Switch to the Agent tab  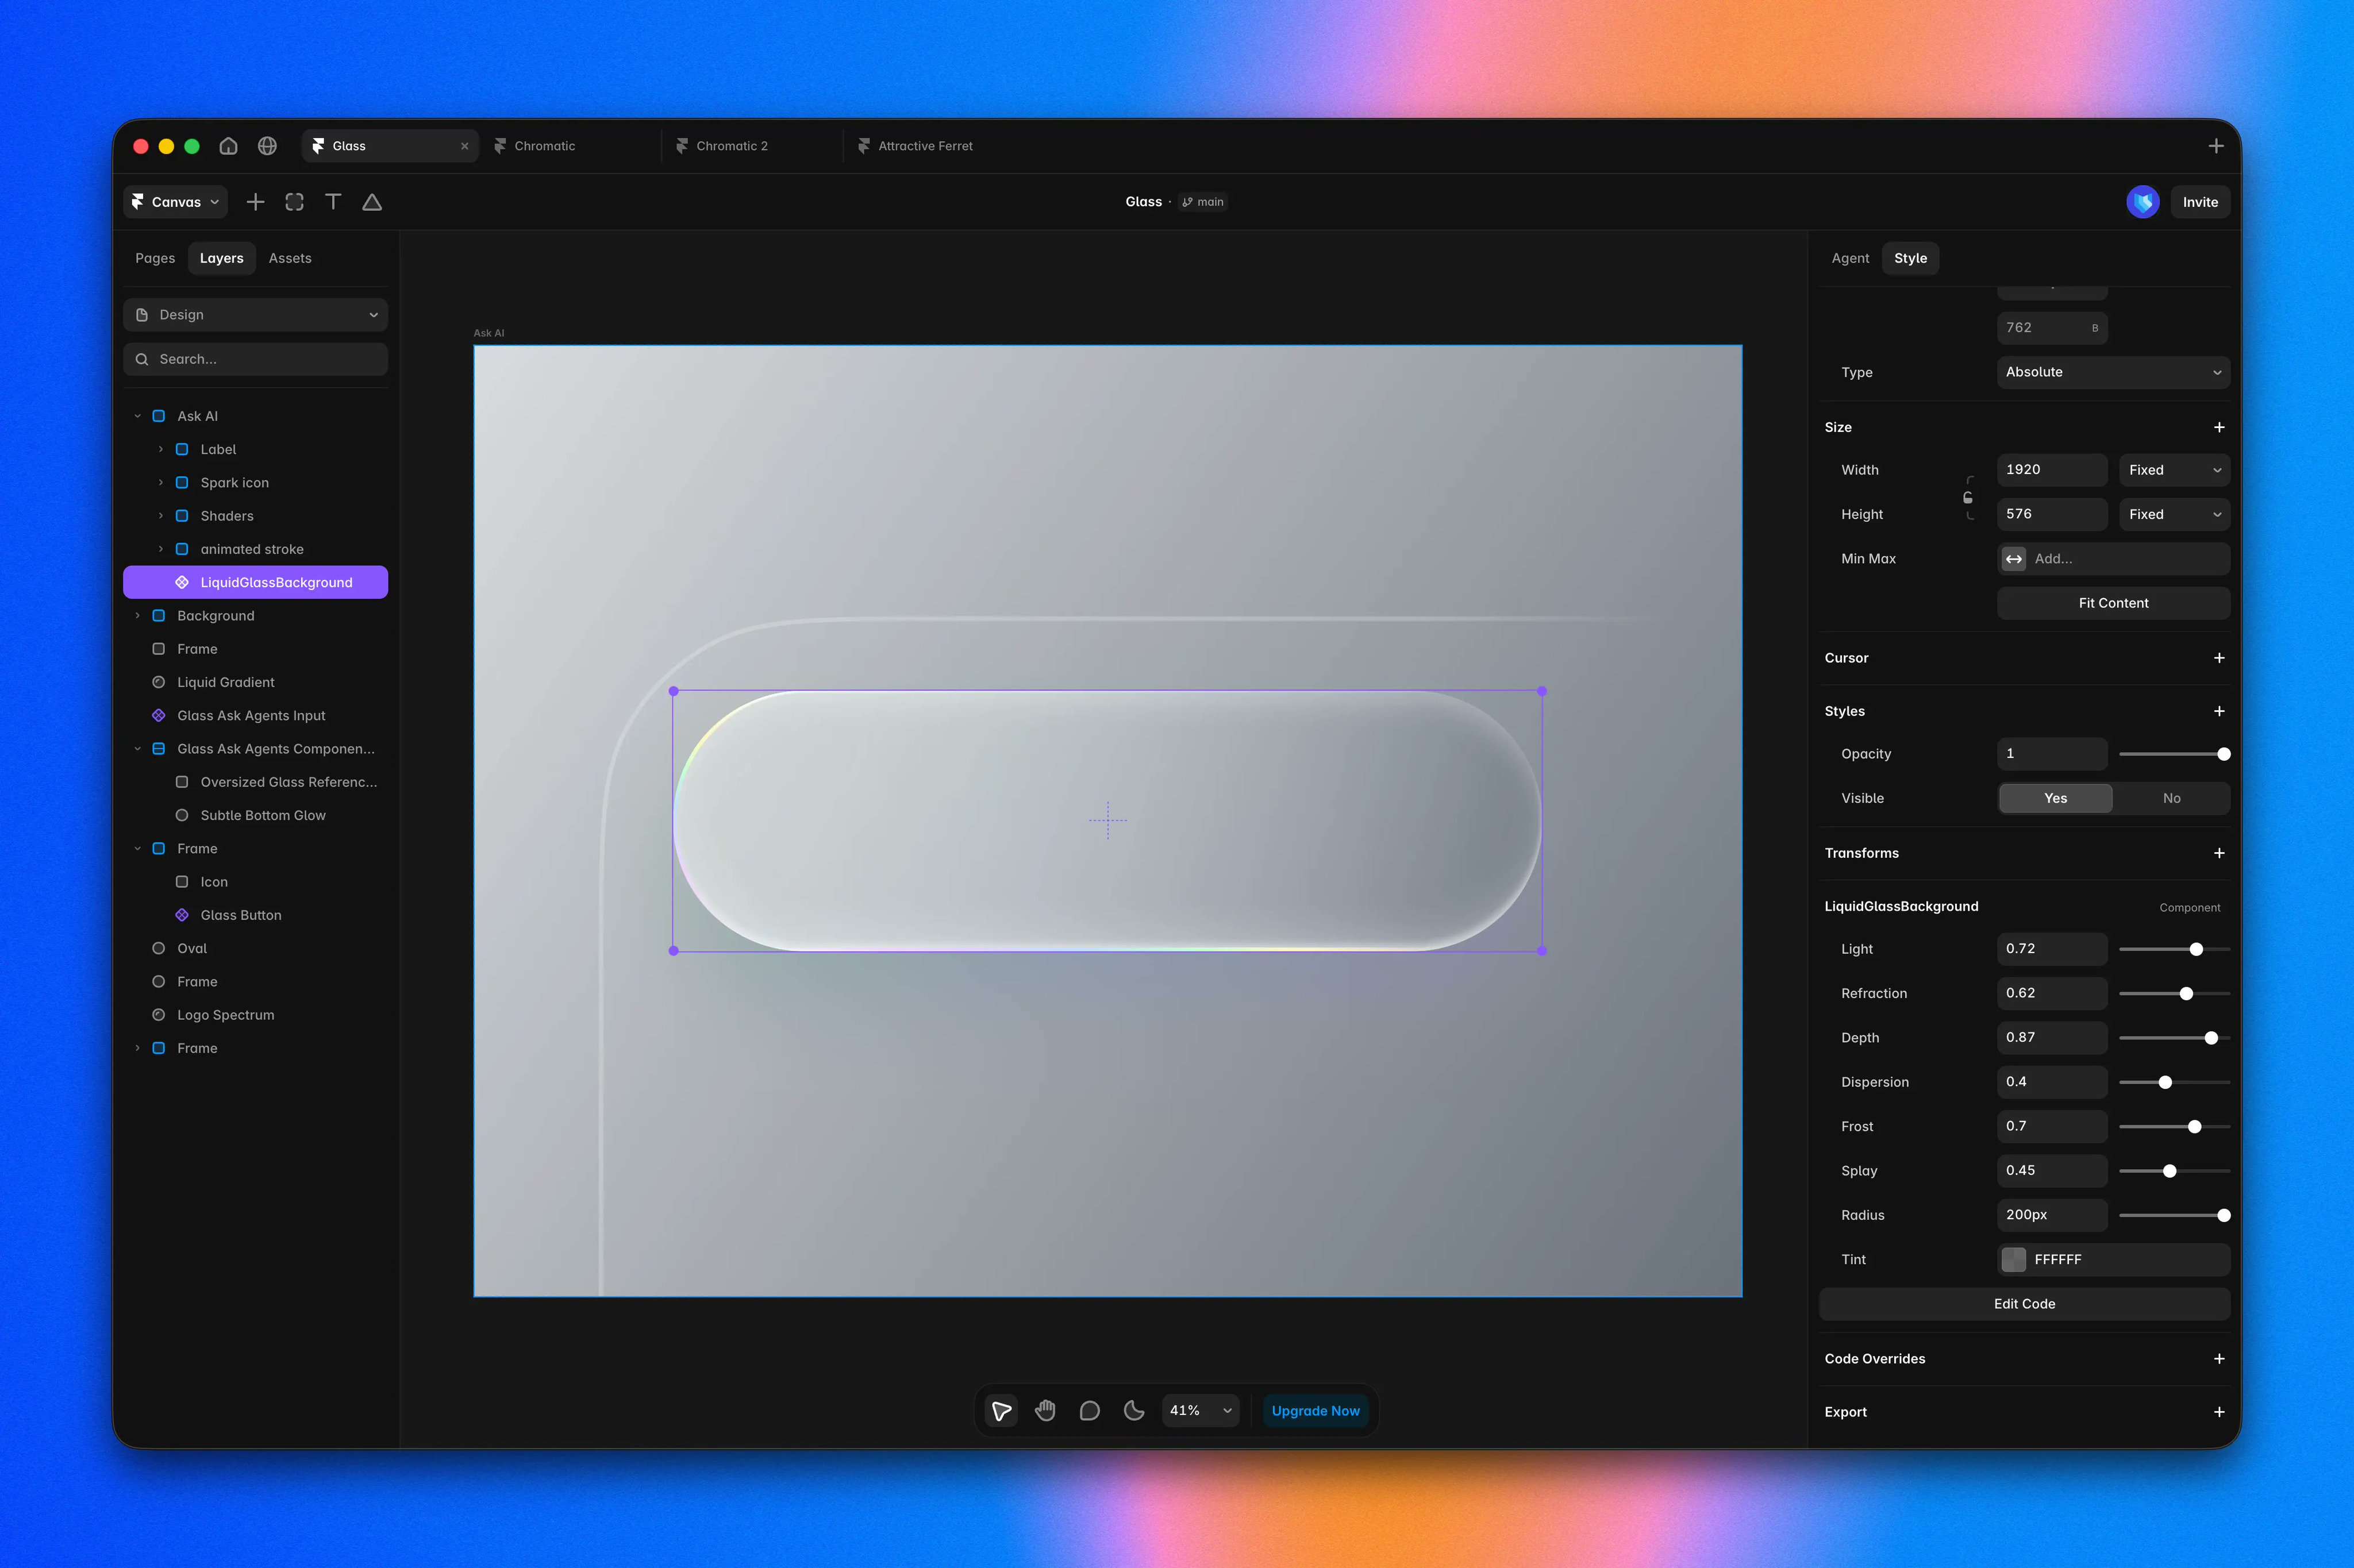tap(1850, 258)
